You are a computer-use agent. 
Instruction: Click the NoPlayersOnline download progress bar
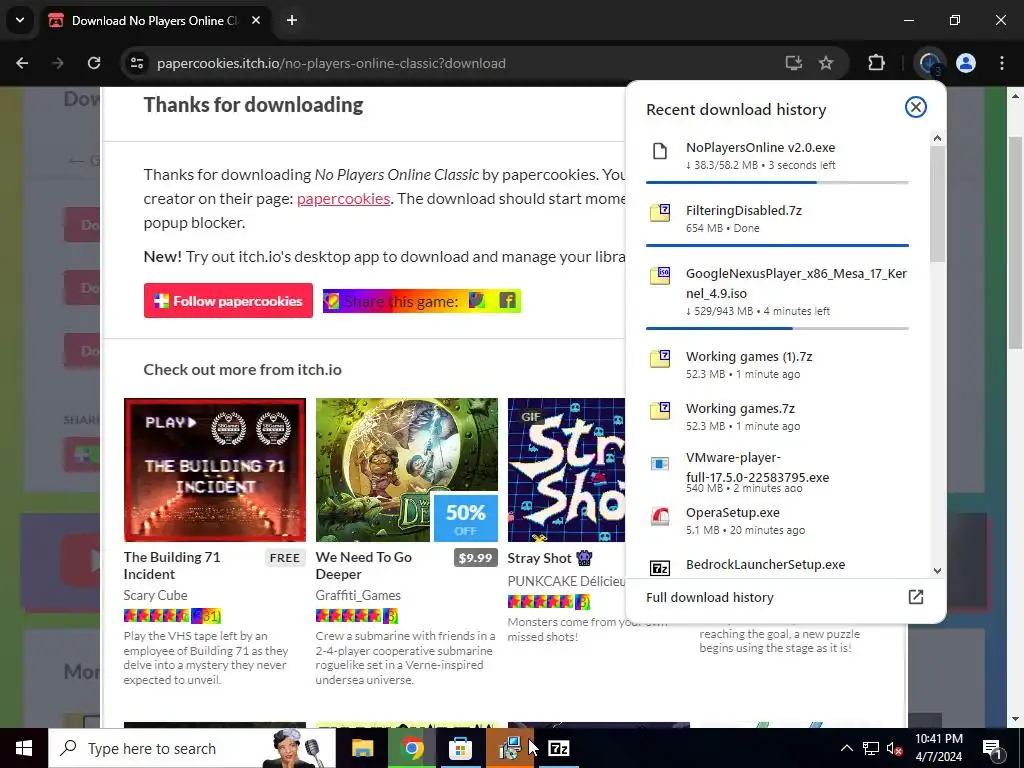[777, 182]
